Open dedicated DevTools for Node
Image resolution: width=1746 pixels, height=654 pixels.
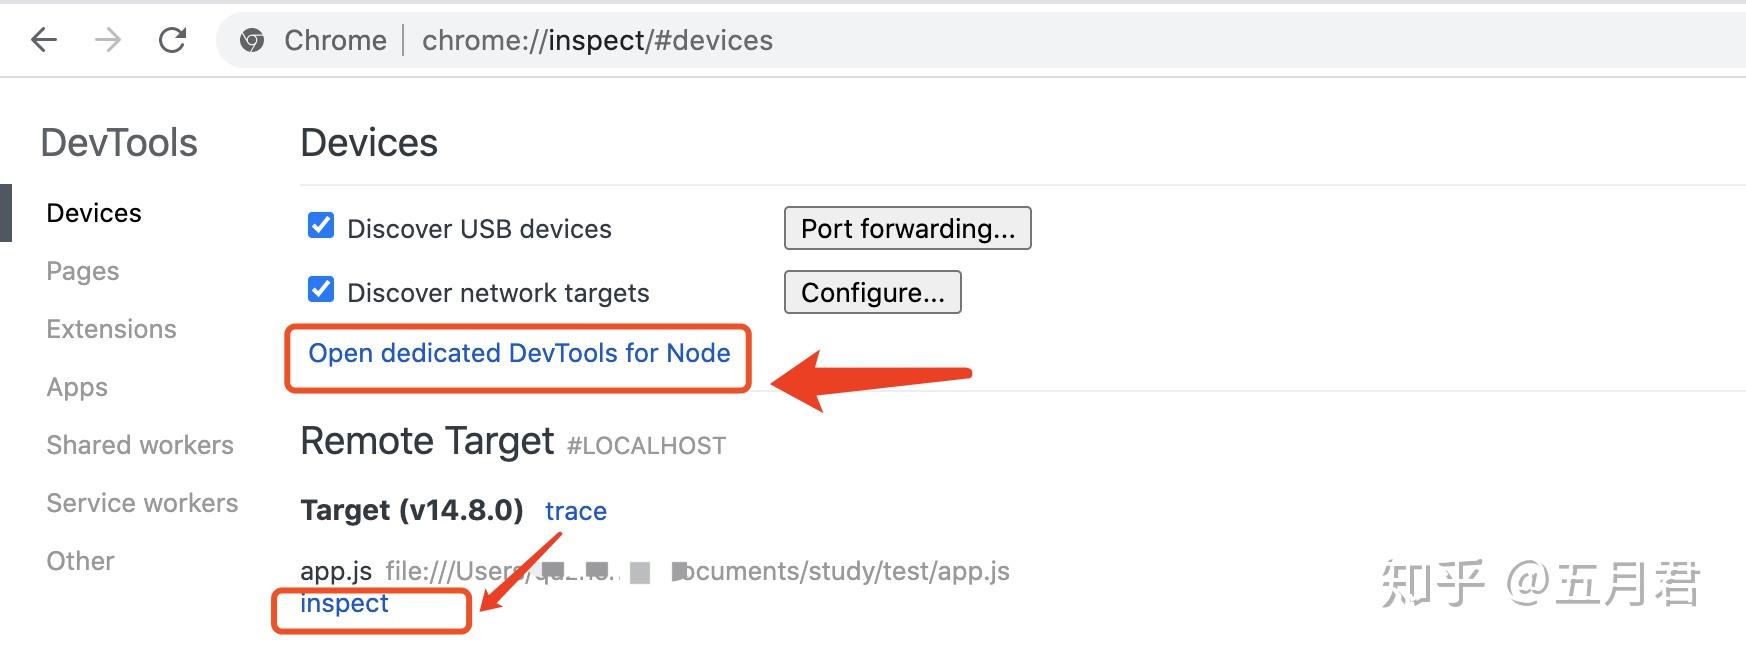(518, 353)
